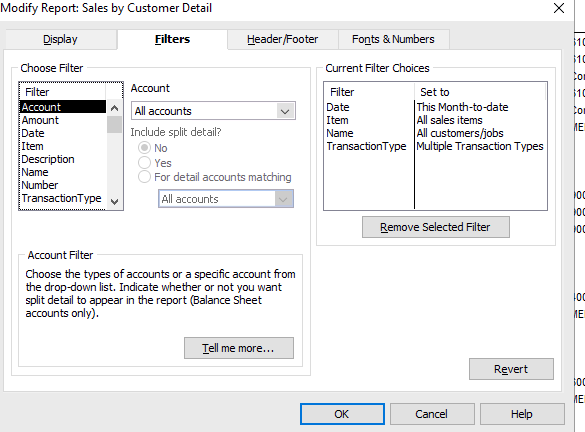Close the Modify Report dialog

pos(559,8)
